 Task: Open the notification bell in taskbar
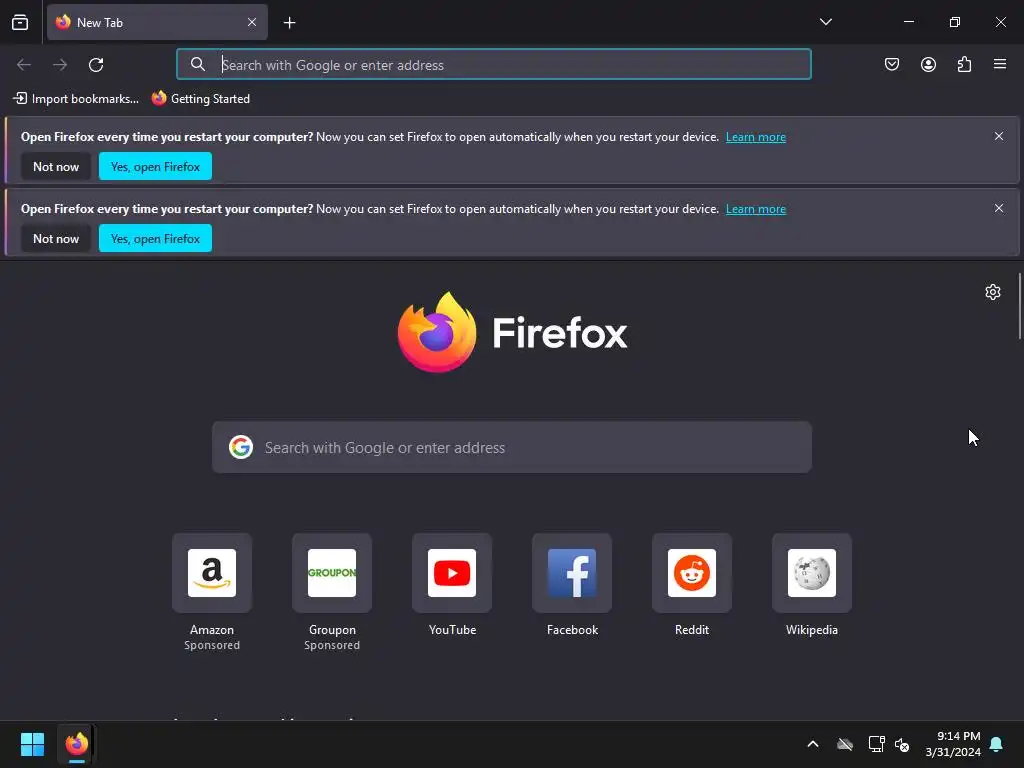coord(997,744)
